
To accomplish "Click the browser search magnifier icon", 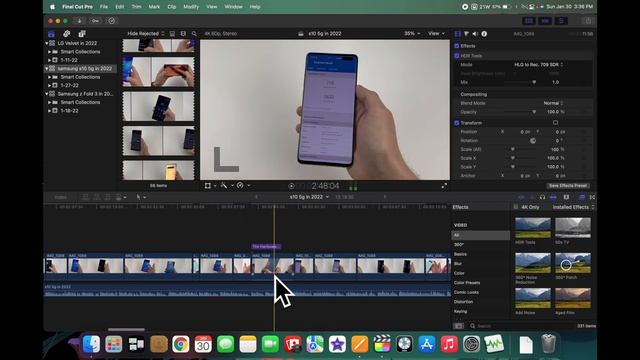I will click(194, 34).
